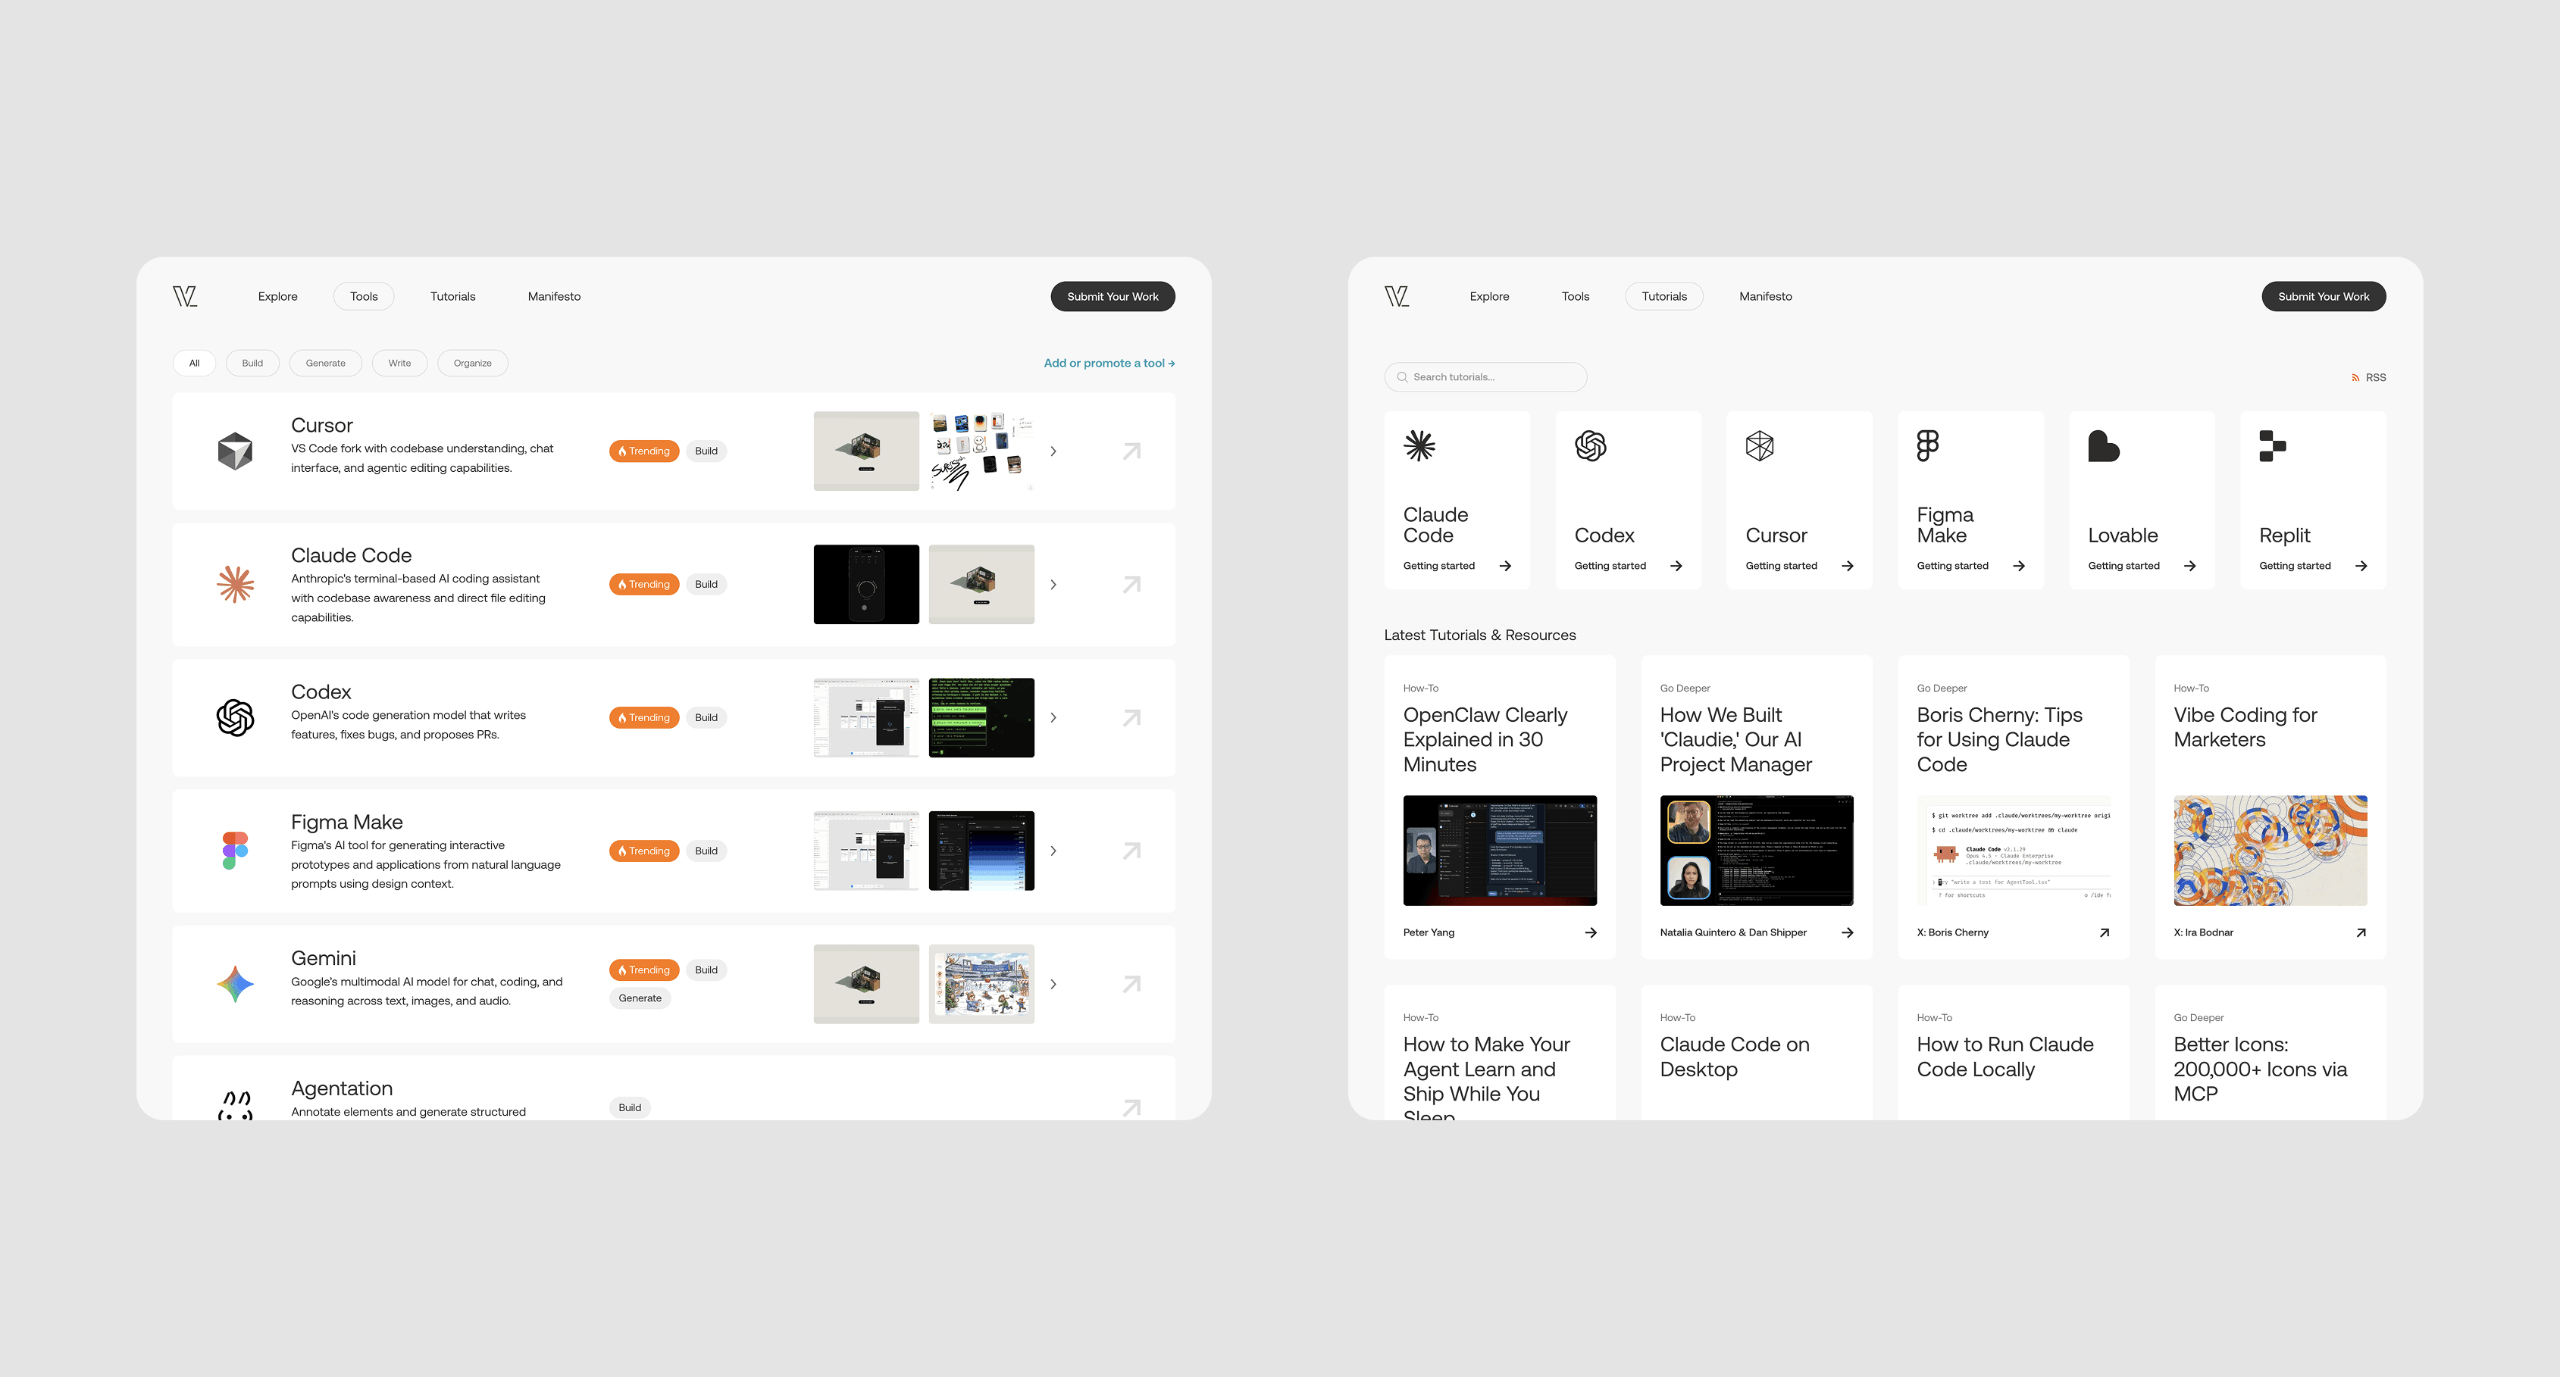The width and height of the screenshot is (2560, 1377).
Task: Click Submit Your Work on the Tools page
Action: 1112,296
